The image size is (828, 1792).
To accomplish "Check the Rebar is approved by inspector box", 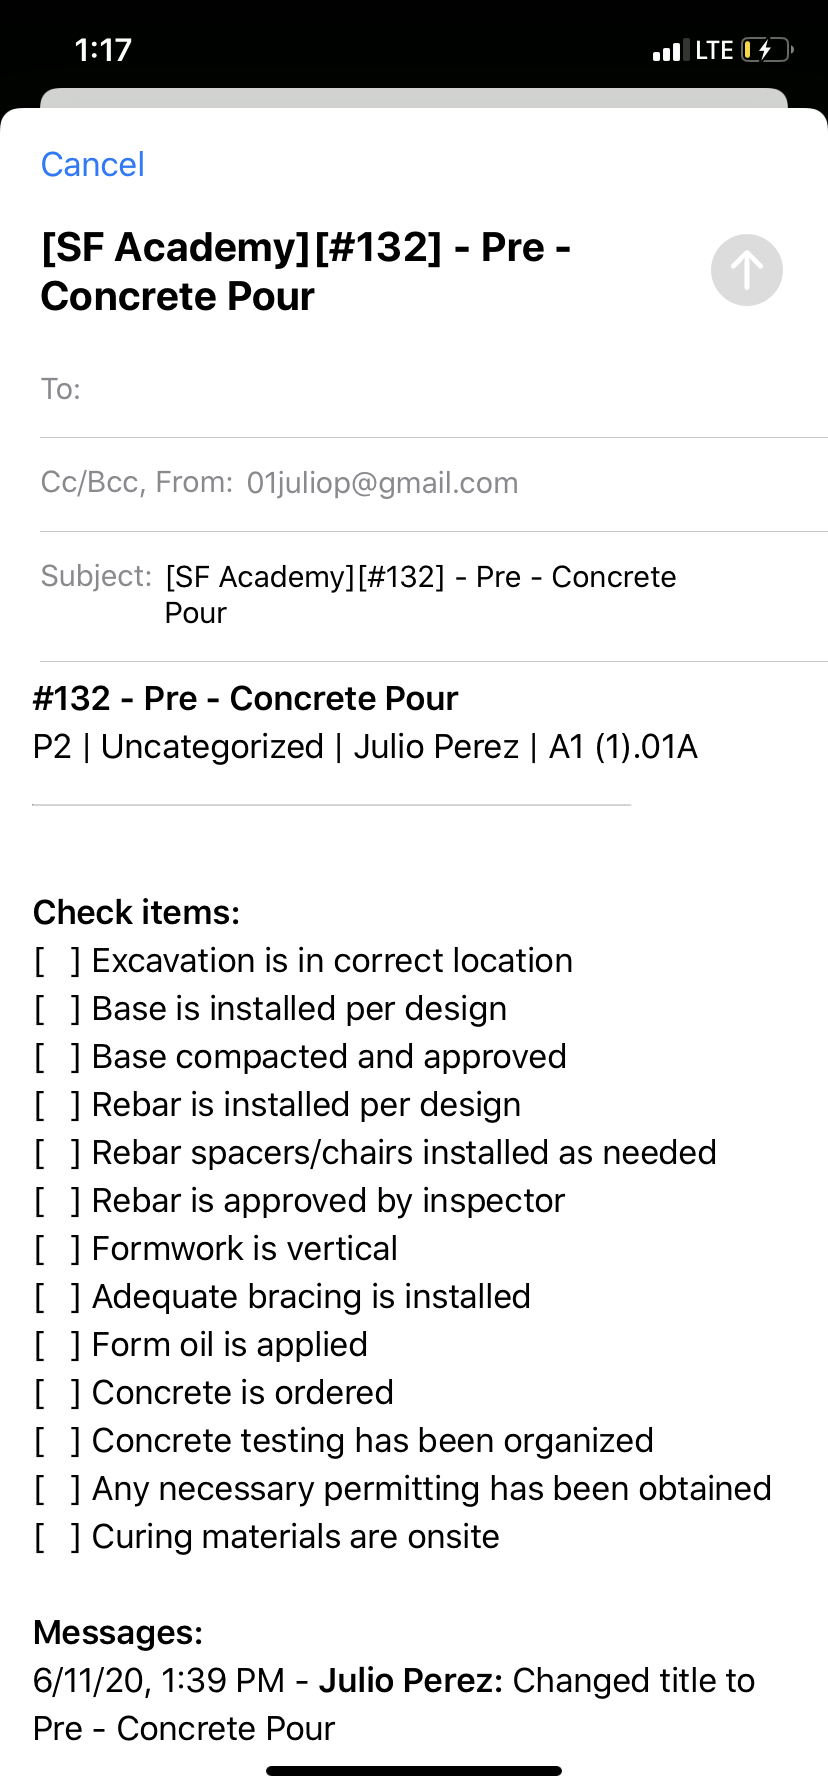I will 57,1201.
